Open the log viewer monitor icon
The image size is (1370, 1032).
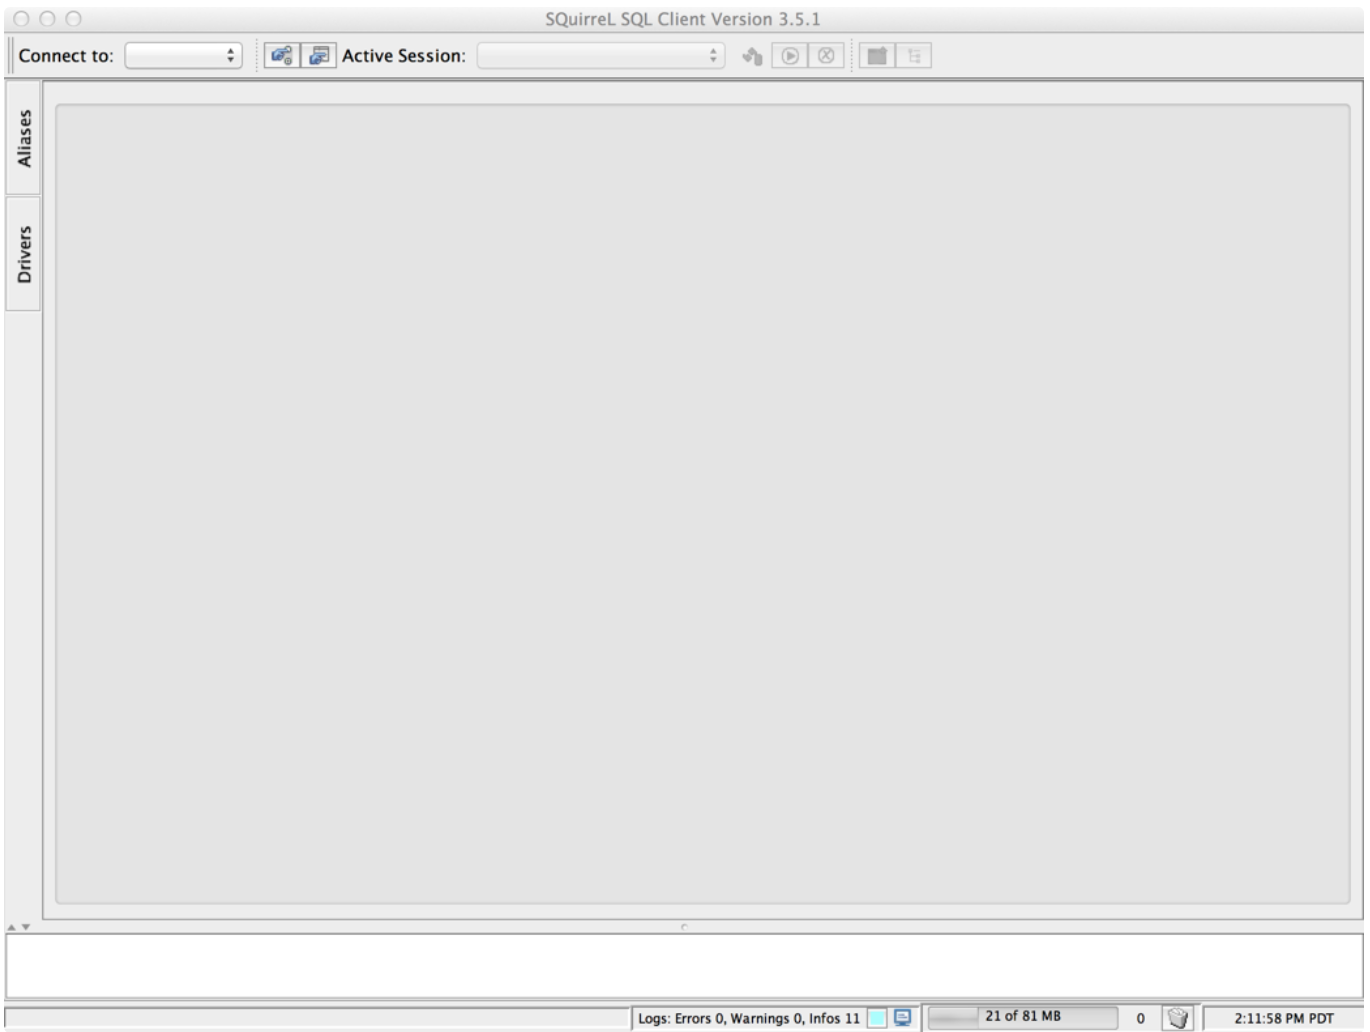click(x=903, y=1018)
